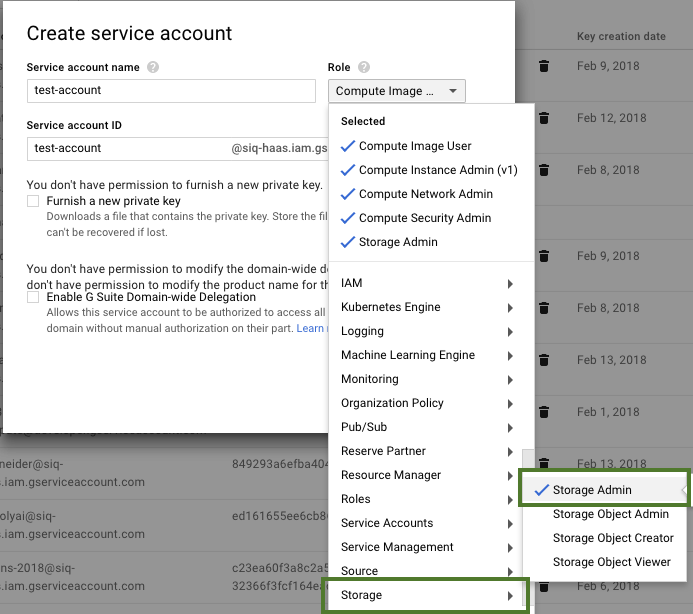Delete the key dated Feb 13, 2018 with trash icon
Screen dimensions: 693x614
click(x=544, y=359)
